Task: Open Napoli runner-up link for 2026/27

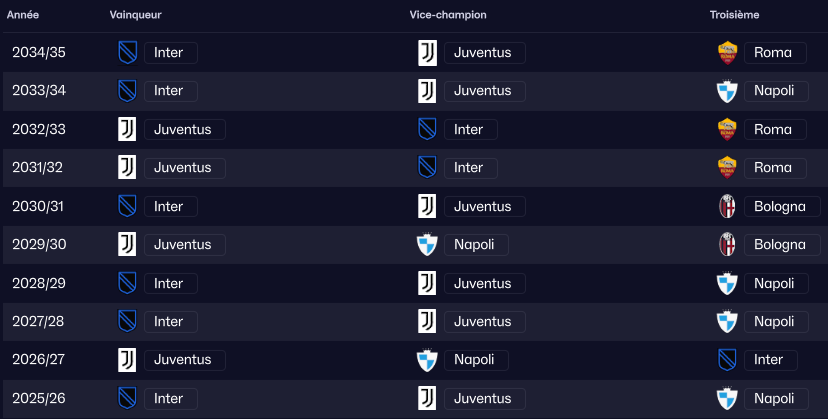Action: pyautogui.click(x=476, y=360)
